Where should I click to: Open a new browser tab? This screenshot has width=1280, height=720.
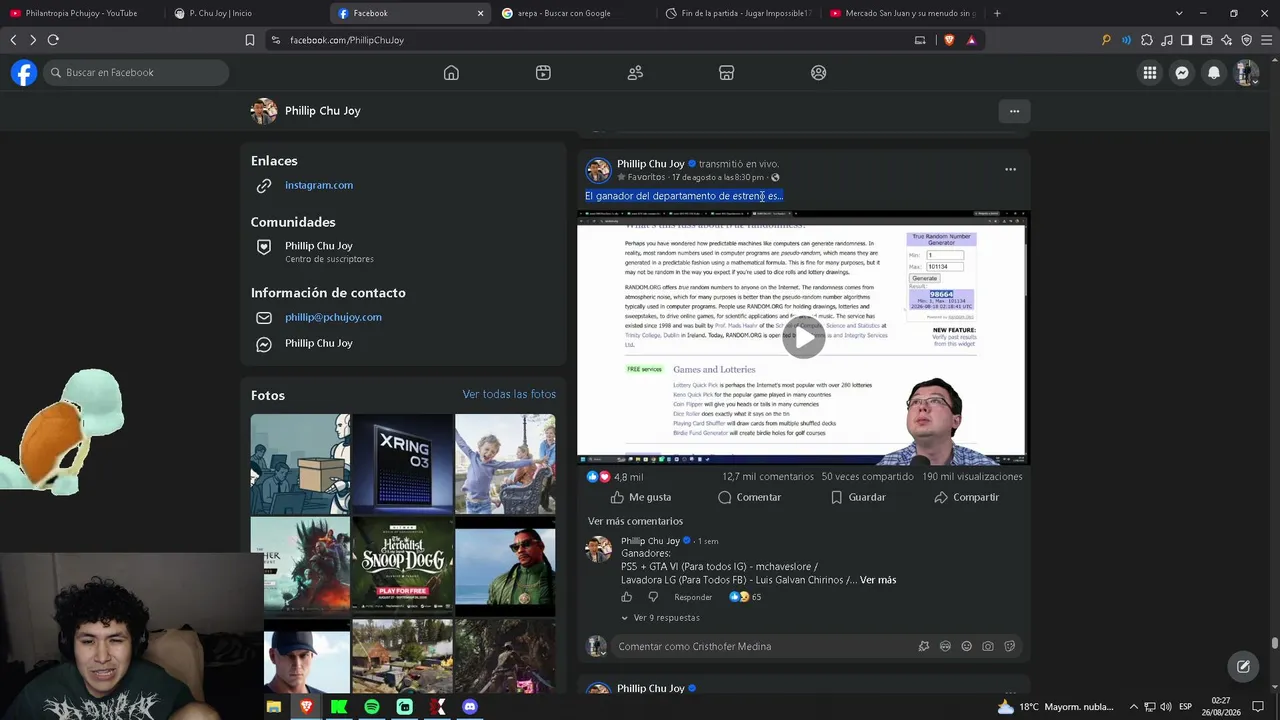coord(997,13)
